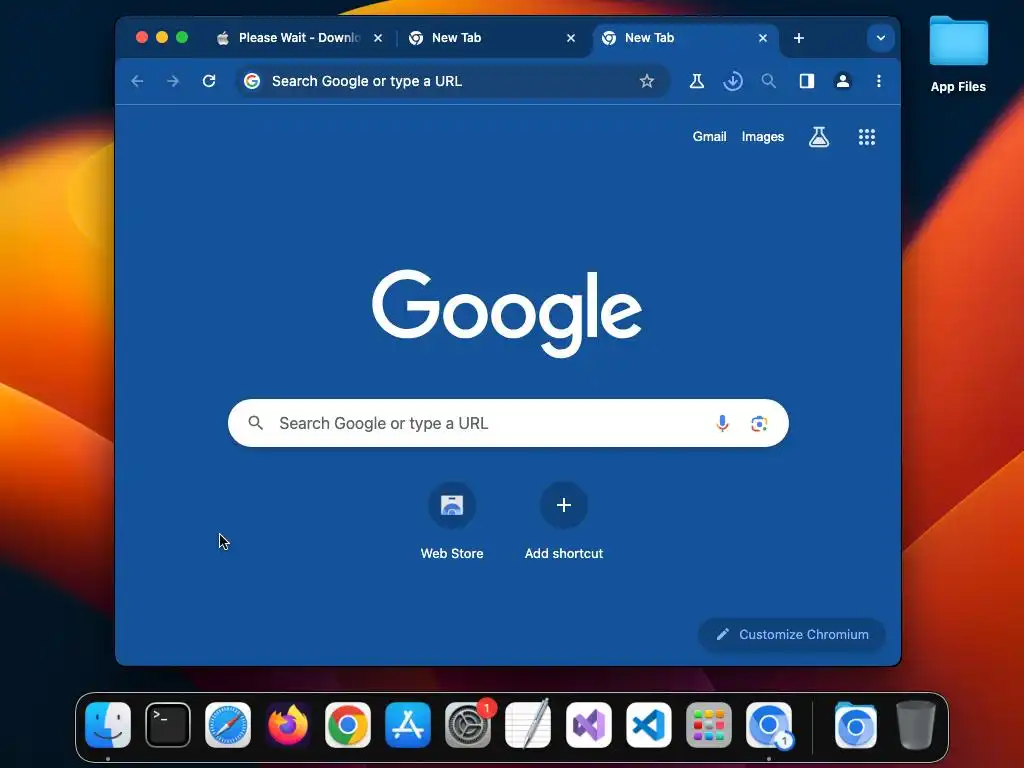Launch Terminal from the dock
Image resolution: width=1024 pixels, height=768 pixels.
coord(168,725)
